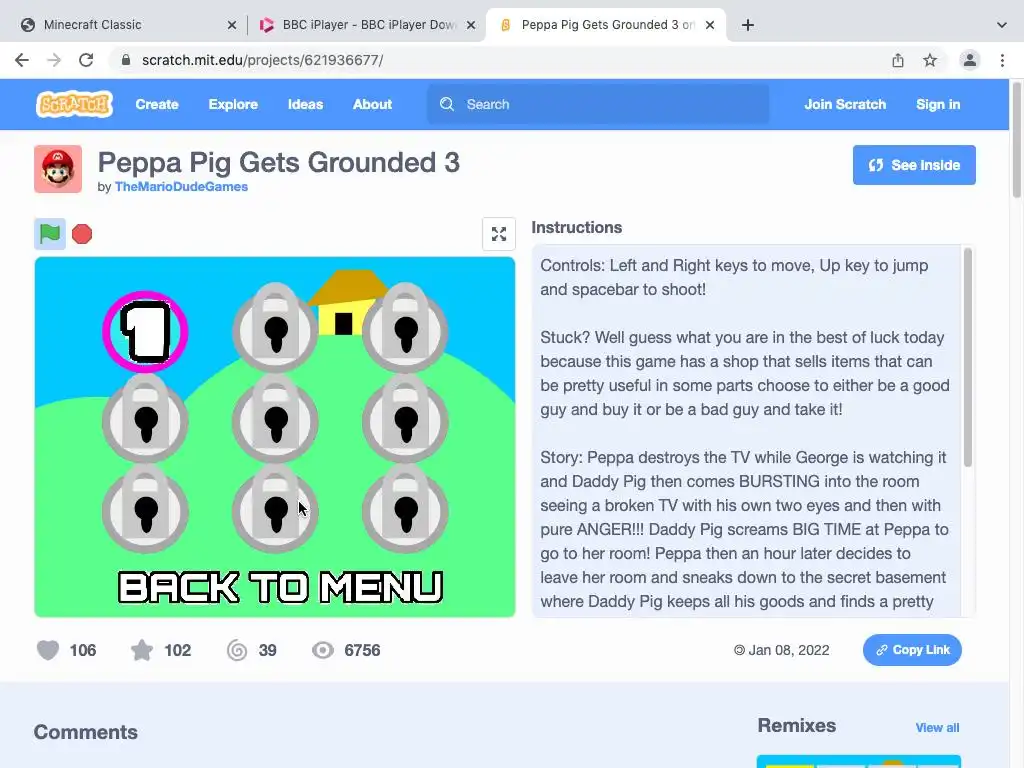The image size is (1024, 768).
Task: Click the See inside button
Action: pos(914,165)
